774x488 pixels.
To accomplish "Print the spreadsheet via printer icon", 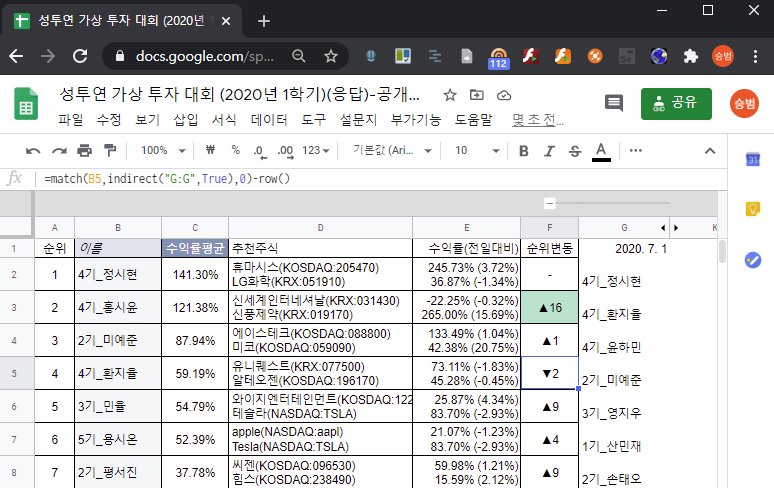I will pos(84,150).
